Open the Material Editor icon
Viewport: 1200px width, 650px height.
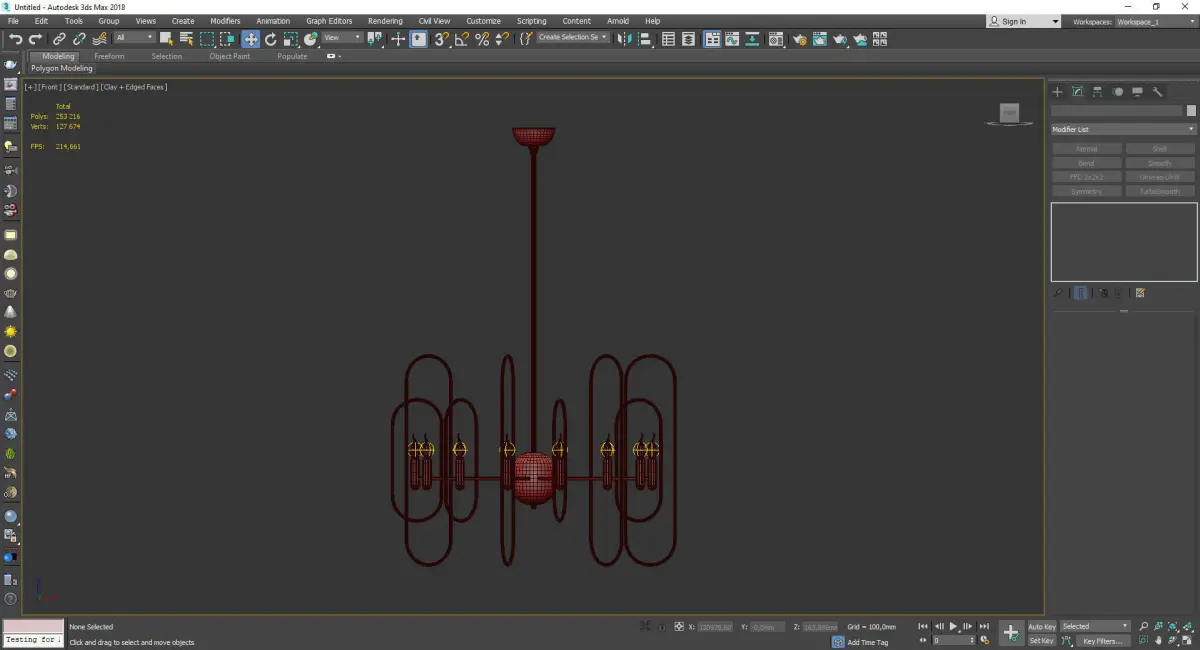pyautogui.click(x=776, y=39)
